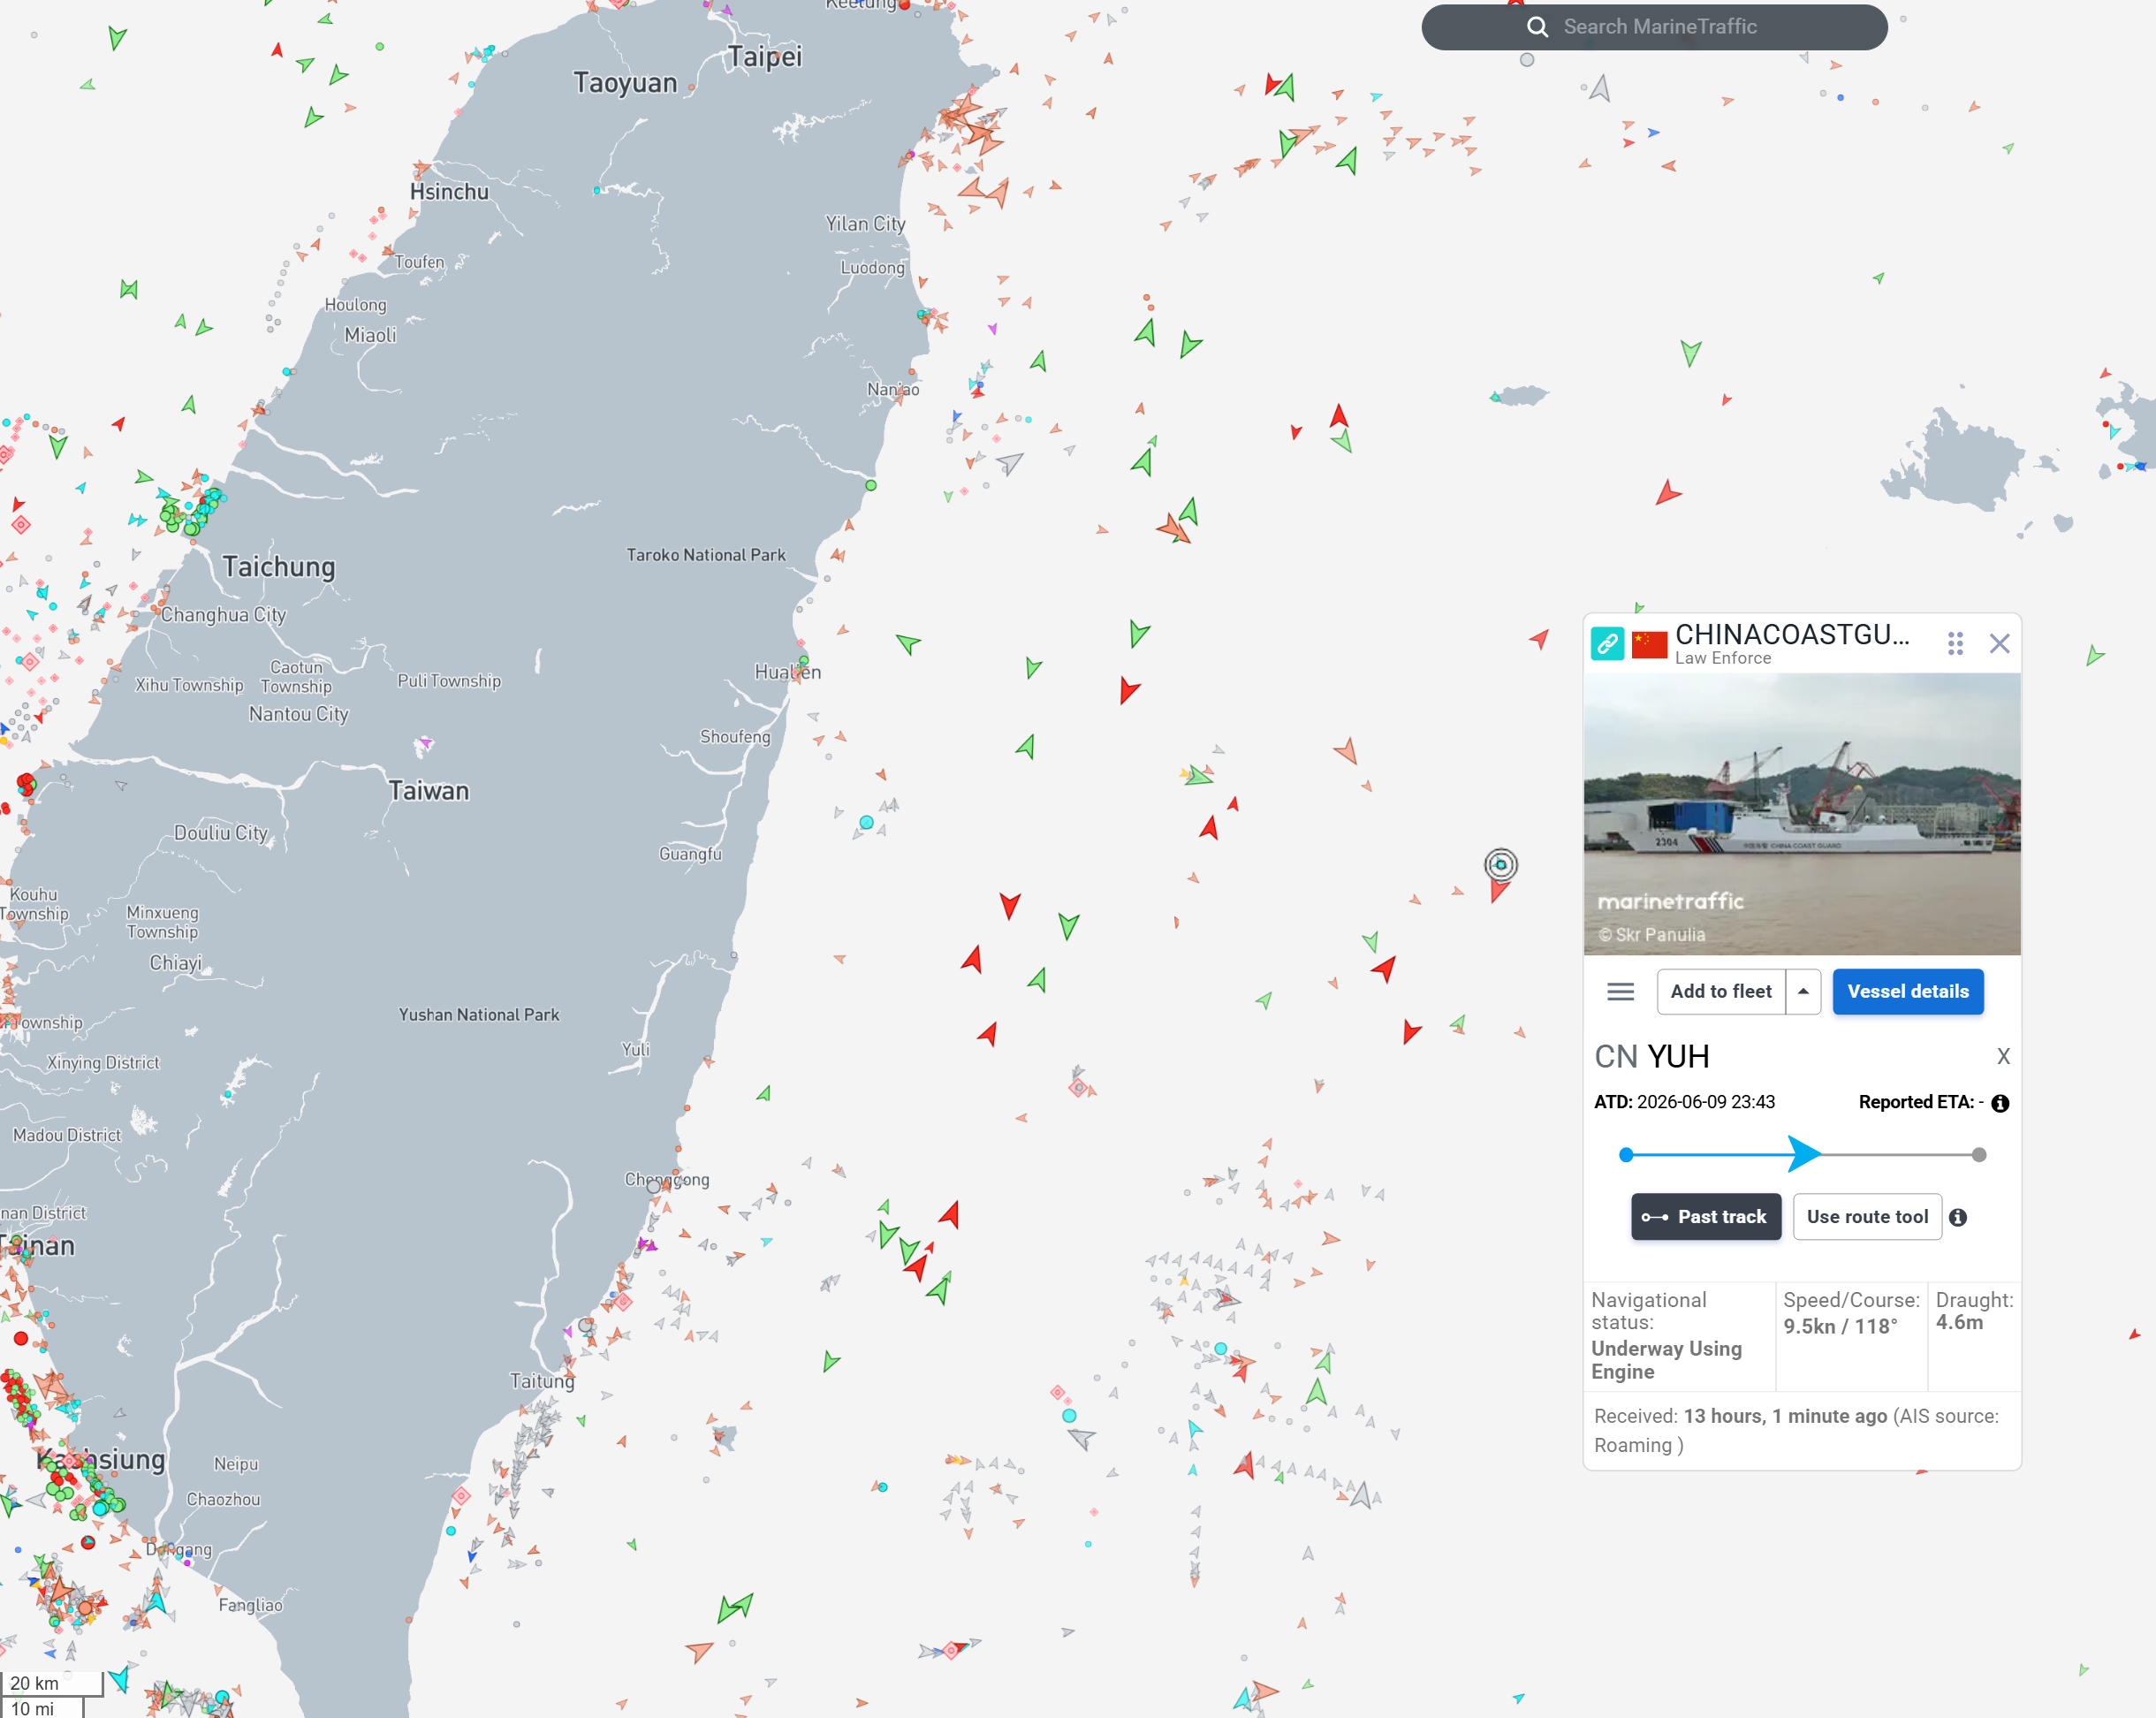Click the voyage progress arrow marker
The image size is (2156, 1718).
pyautogui.click(x=1803, y=1154)
